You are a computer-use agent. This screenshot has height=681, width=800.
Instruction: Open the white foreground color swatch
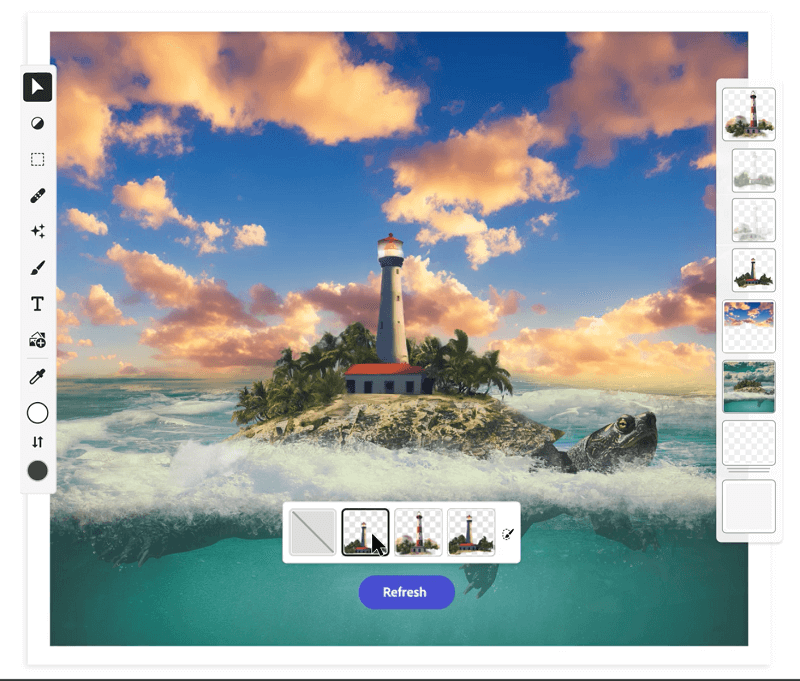point(37,413)
